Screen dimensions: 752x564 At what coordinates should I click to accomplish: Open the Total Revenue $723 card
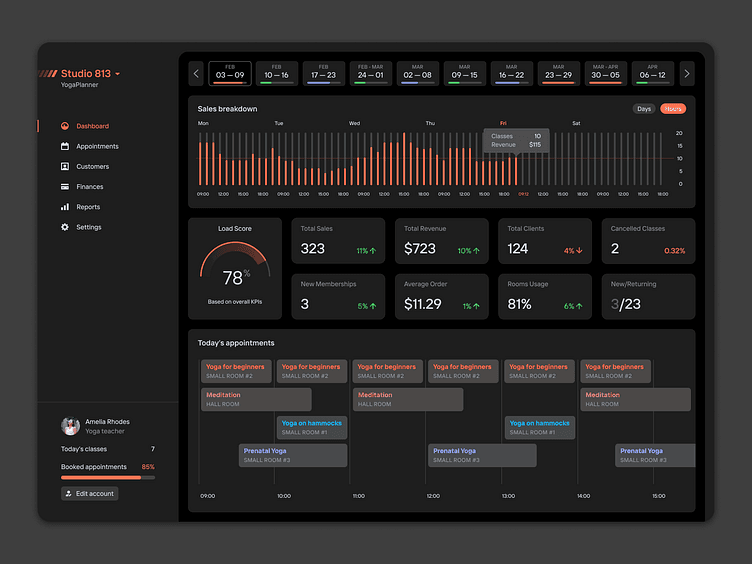pos(442,241)
